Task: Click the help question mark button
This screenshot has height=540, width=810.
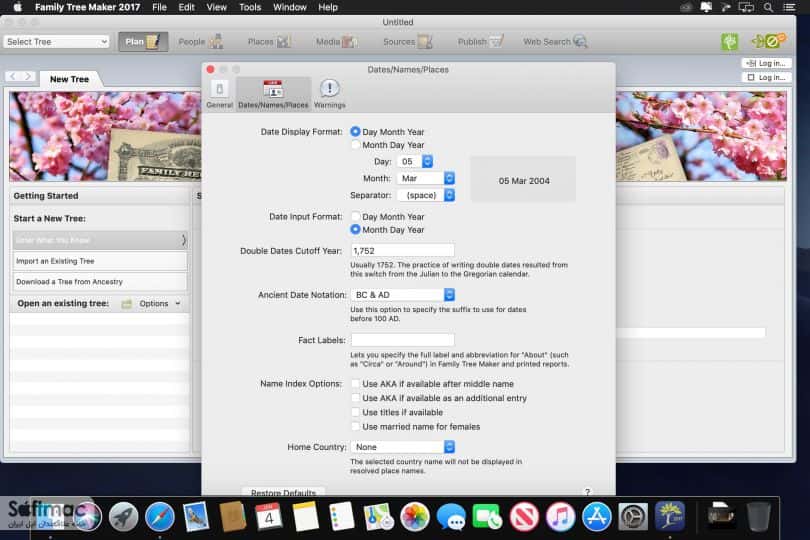Action: tap(587, 492)
